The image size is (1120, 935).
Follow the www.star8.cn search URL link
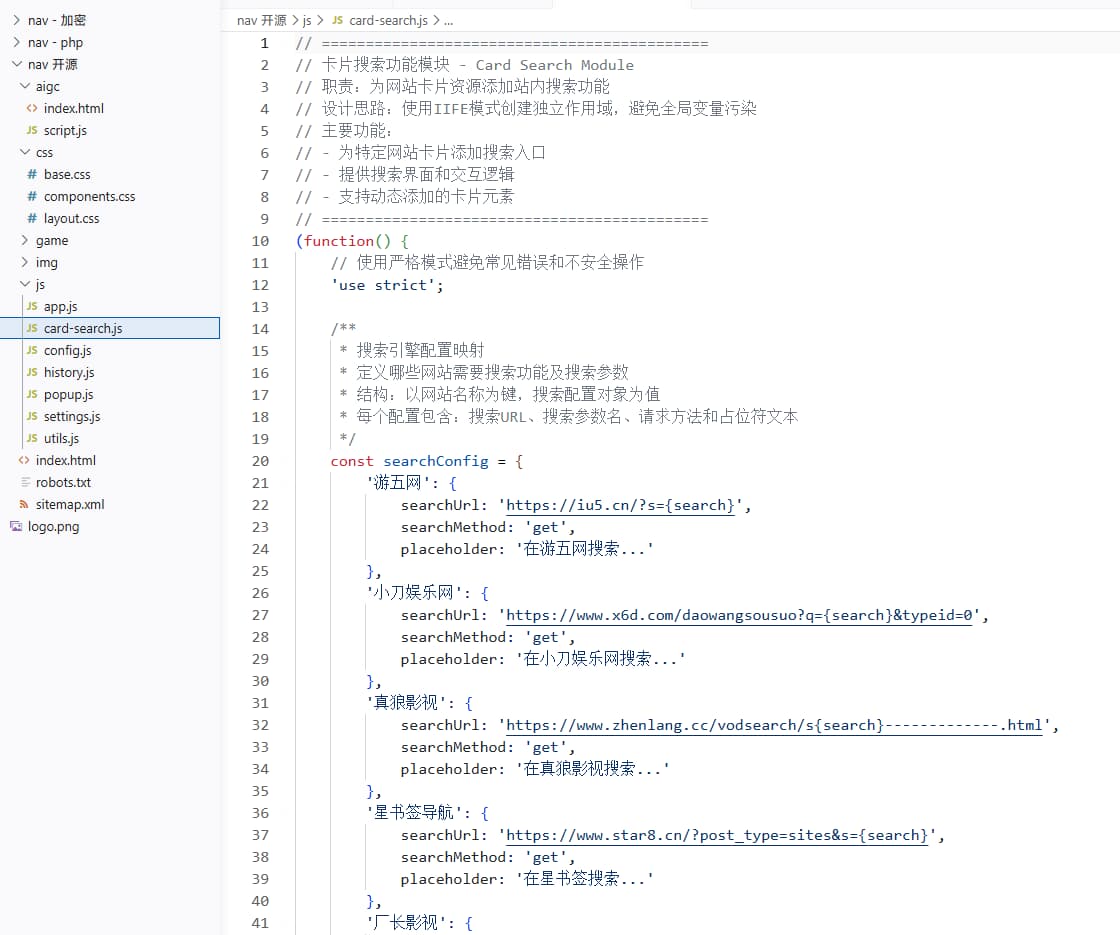click(717, 835)
